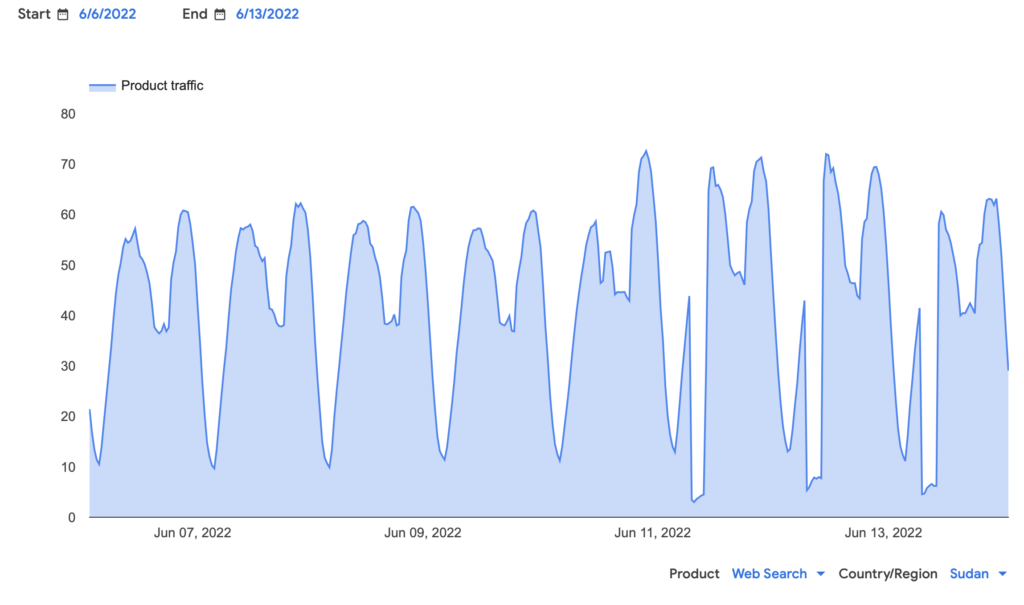
Task: Click the Jun 09, 2022 axis label
Action: 423,532
